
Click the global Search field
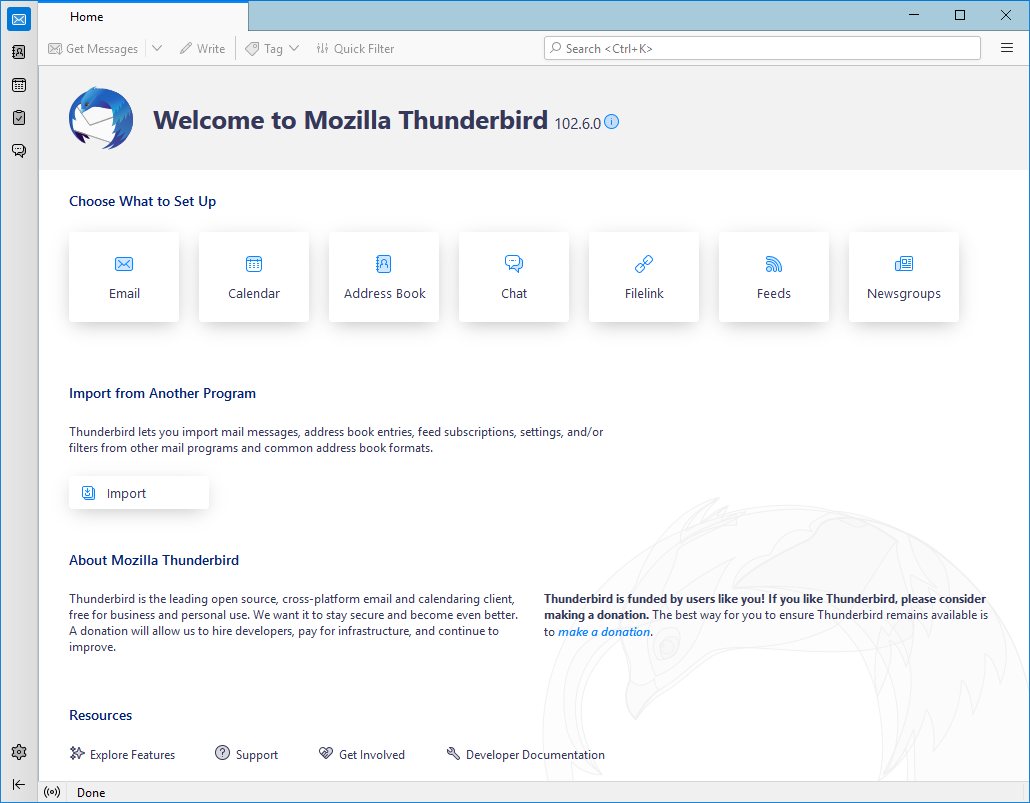(762, 48)
